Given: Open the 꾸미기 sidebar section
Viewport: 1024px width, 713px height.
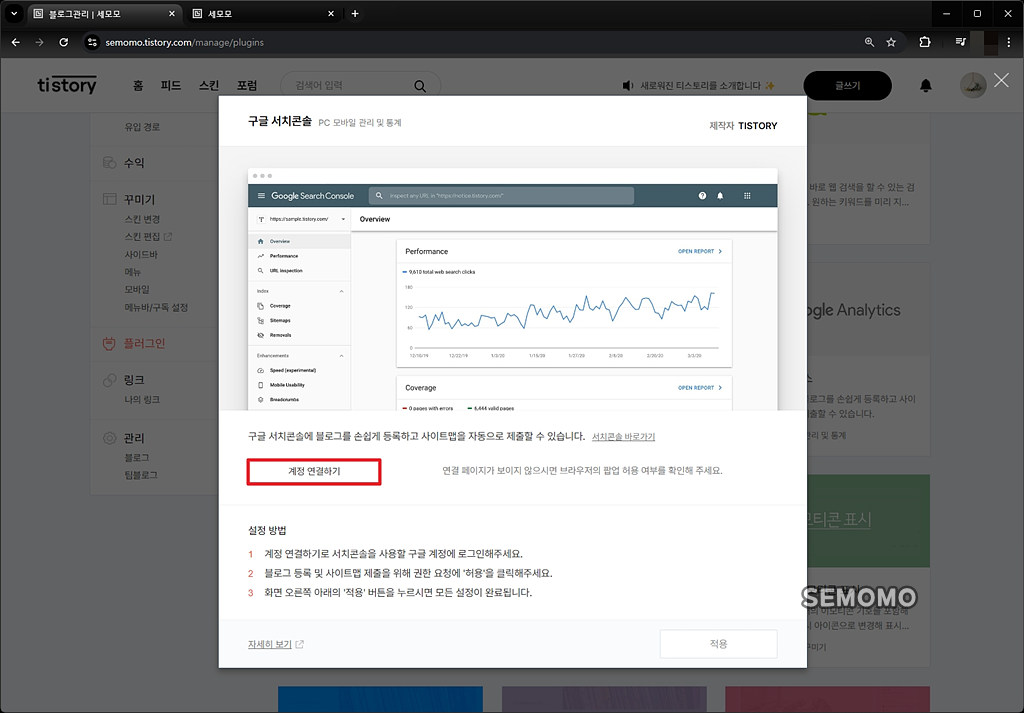Looking at the screenshot, I should [x=139, y=199].
